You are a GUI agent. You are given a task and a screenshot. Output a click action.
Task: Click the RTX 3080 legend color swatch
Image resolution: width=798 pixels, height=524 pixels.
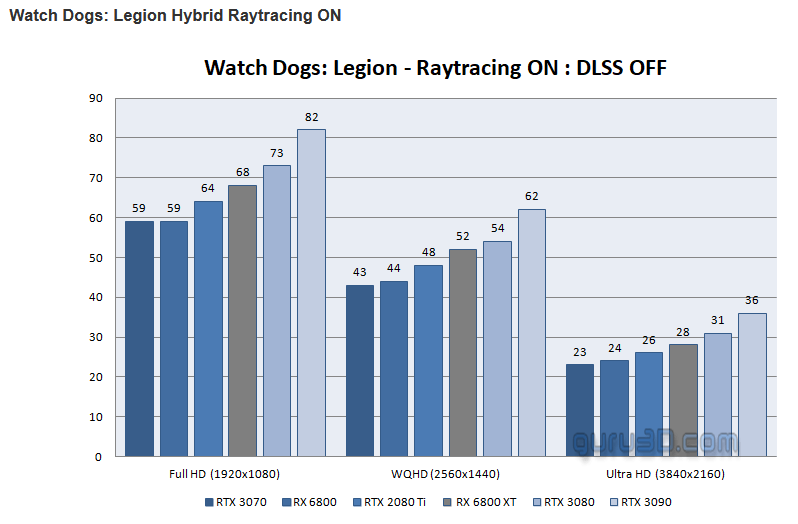537,503
